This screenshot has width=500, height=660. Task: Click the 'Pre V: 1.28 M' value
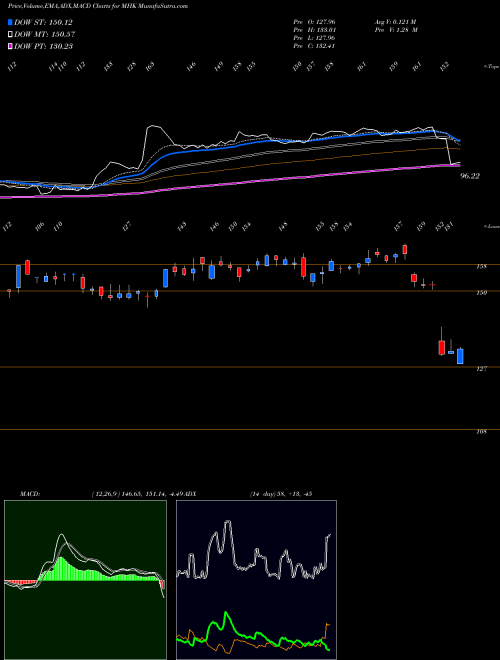tap(396, 30)
